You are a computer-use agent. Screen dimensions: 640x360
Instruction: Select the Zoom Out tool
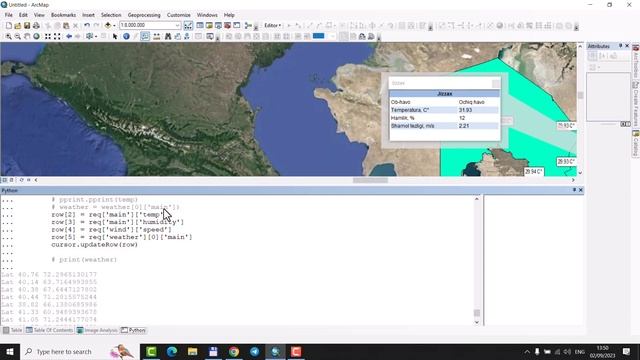(x=18, y=37)
